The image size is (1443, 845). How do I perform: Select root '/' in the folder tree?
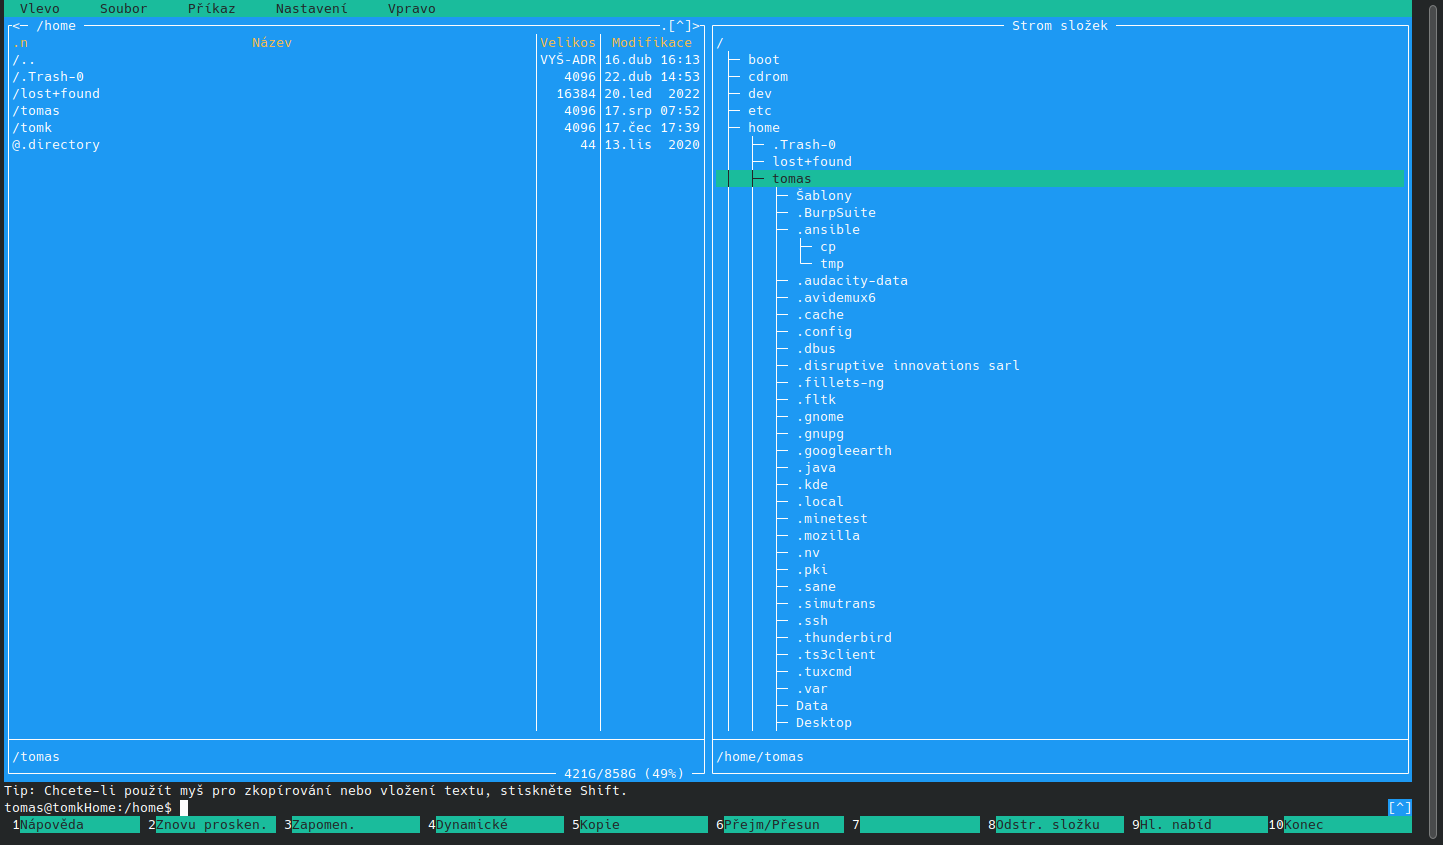pos(720,43)
